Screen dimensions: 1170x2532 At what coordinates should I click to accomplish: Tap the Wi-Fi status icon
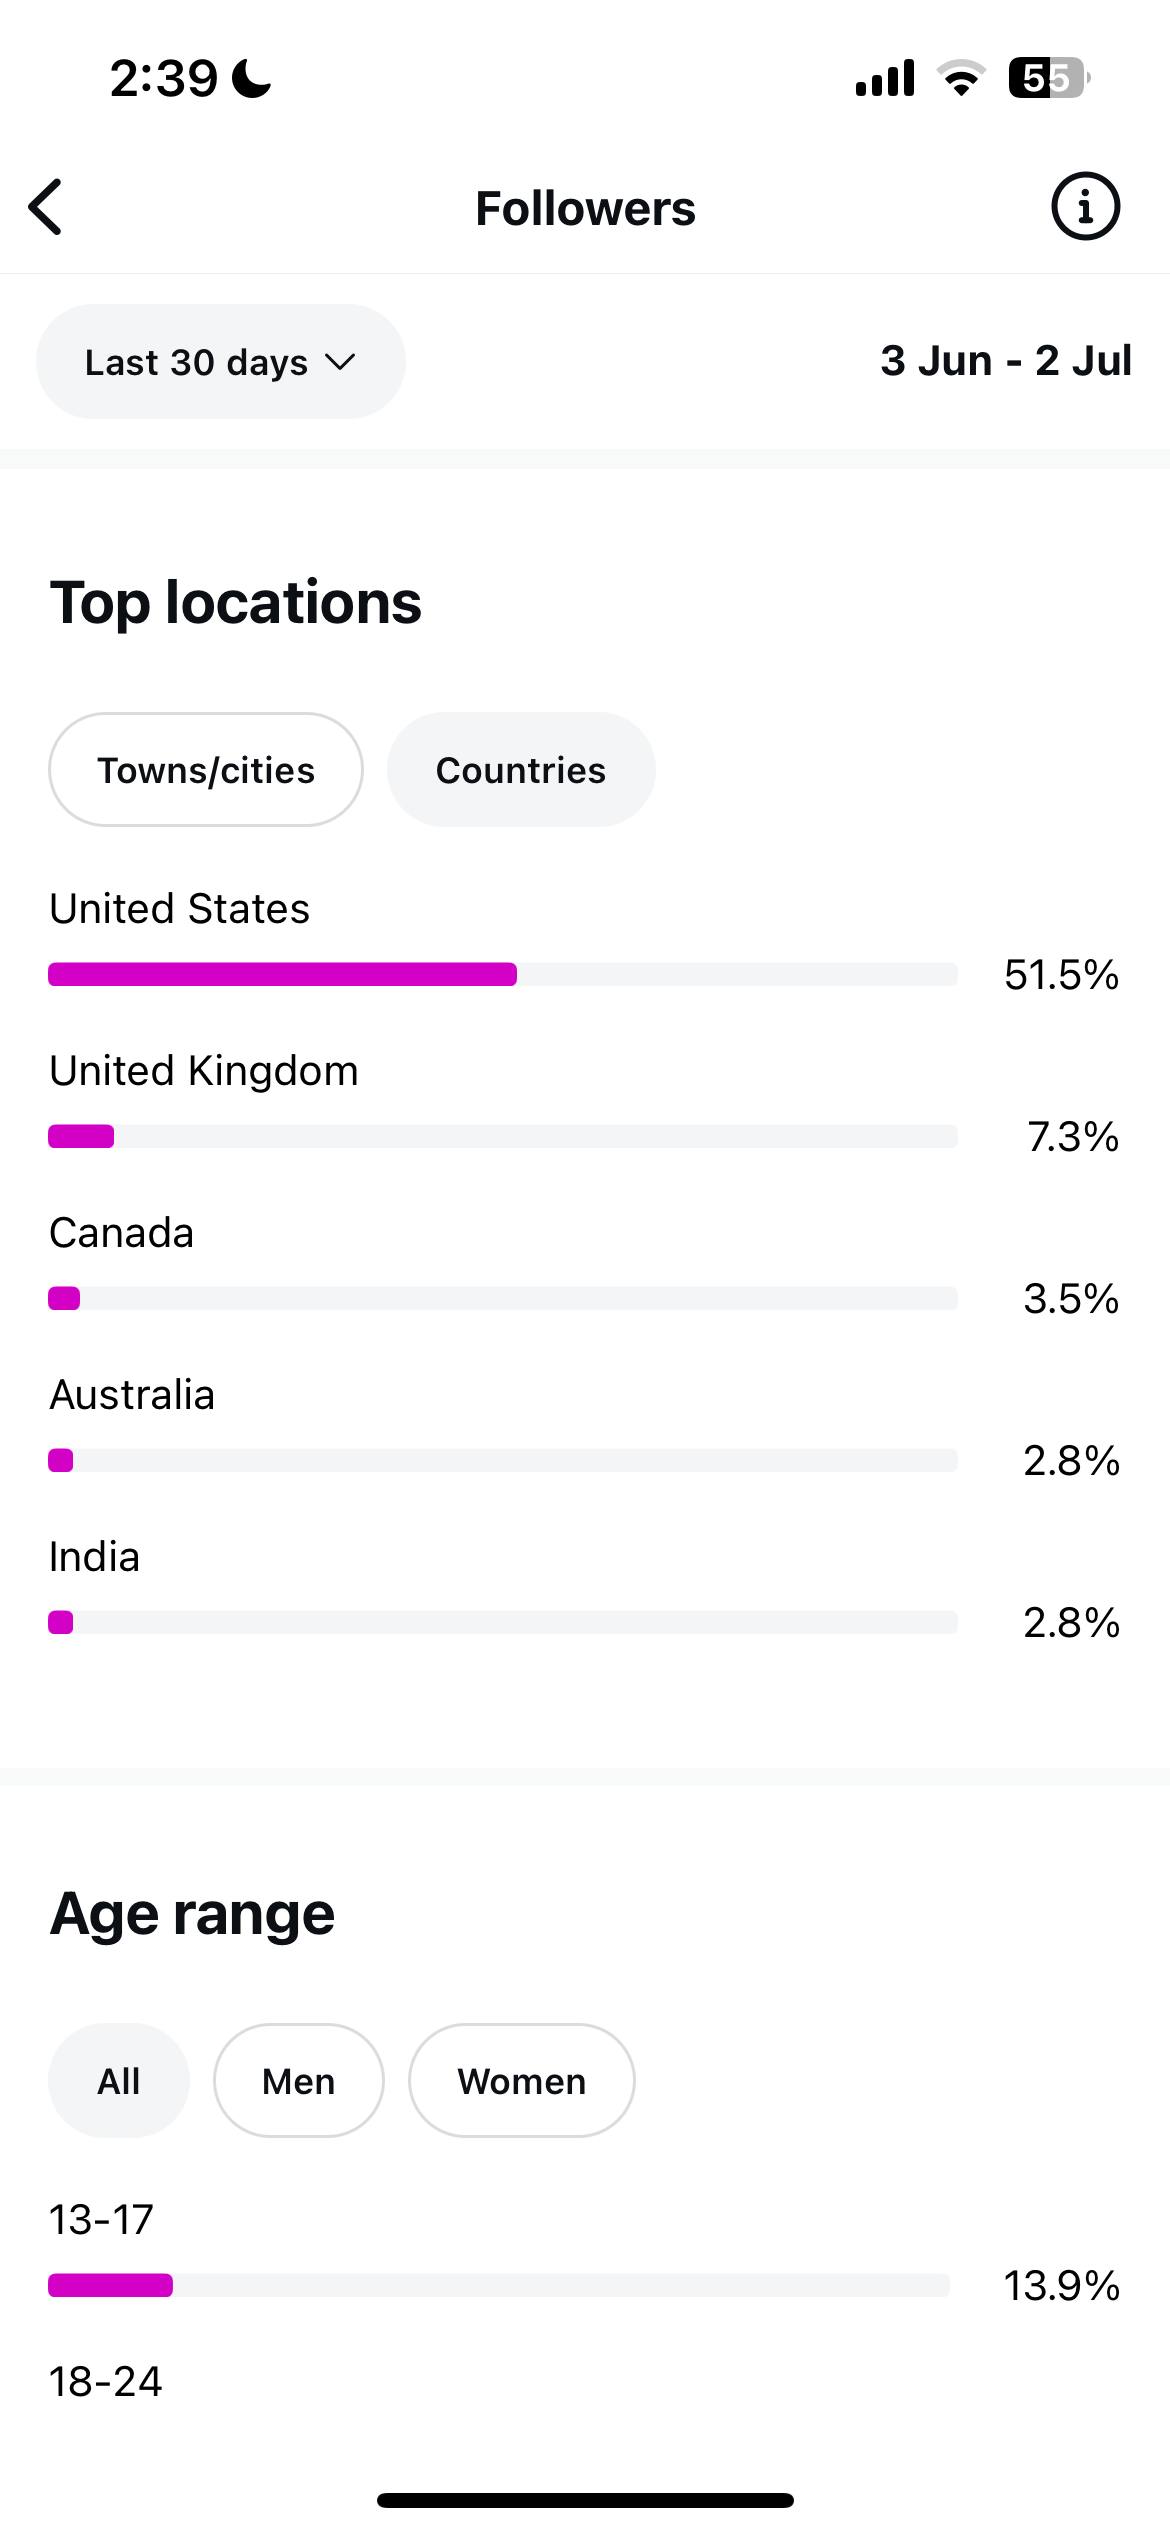point(961,78)
